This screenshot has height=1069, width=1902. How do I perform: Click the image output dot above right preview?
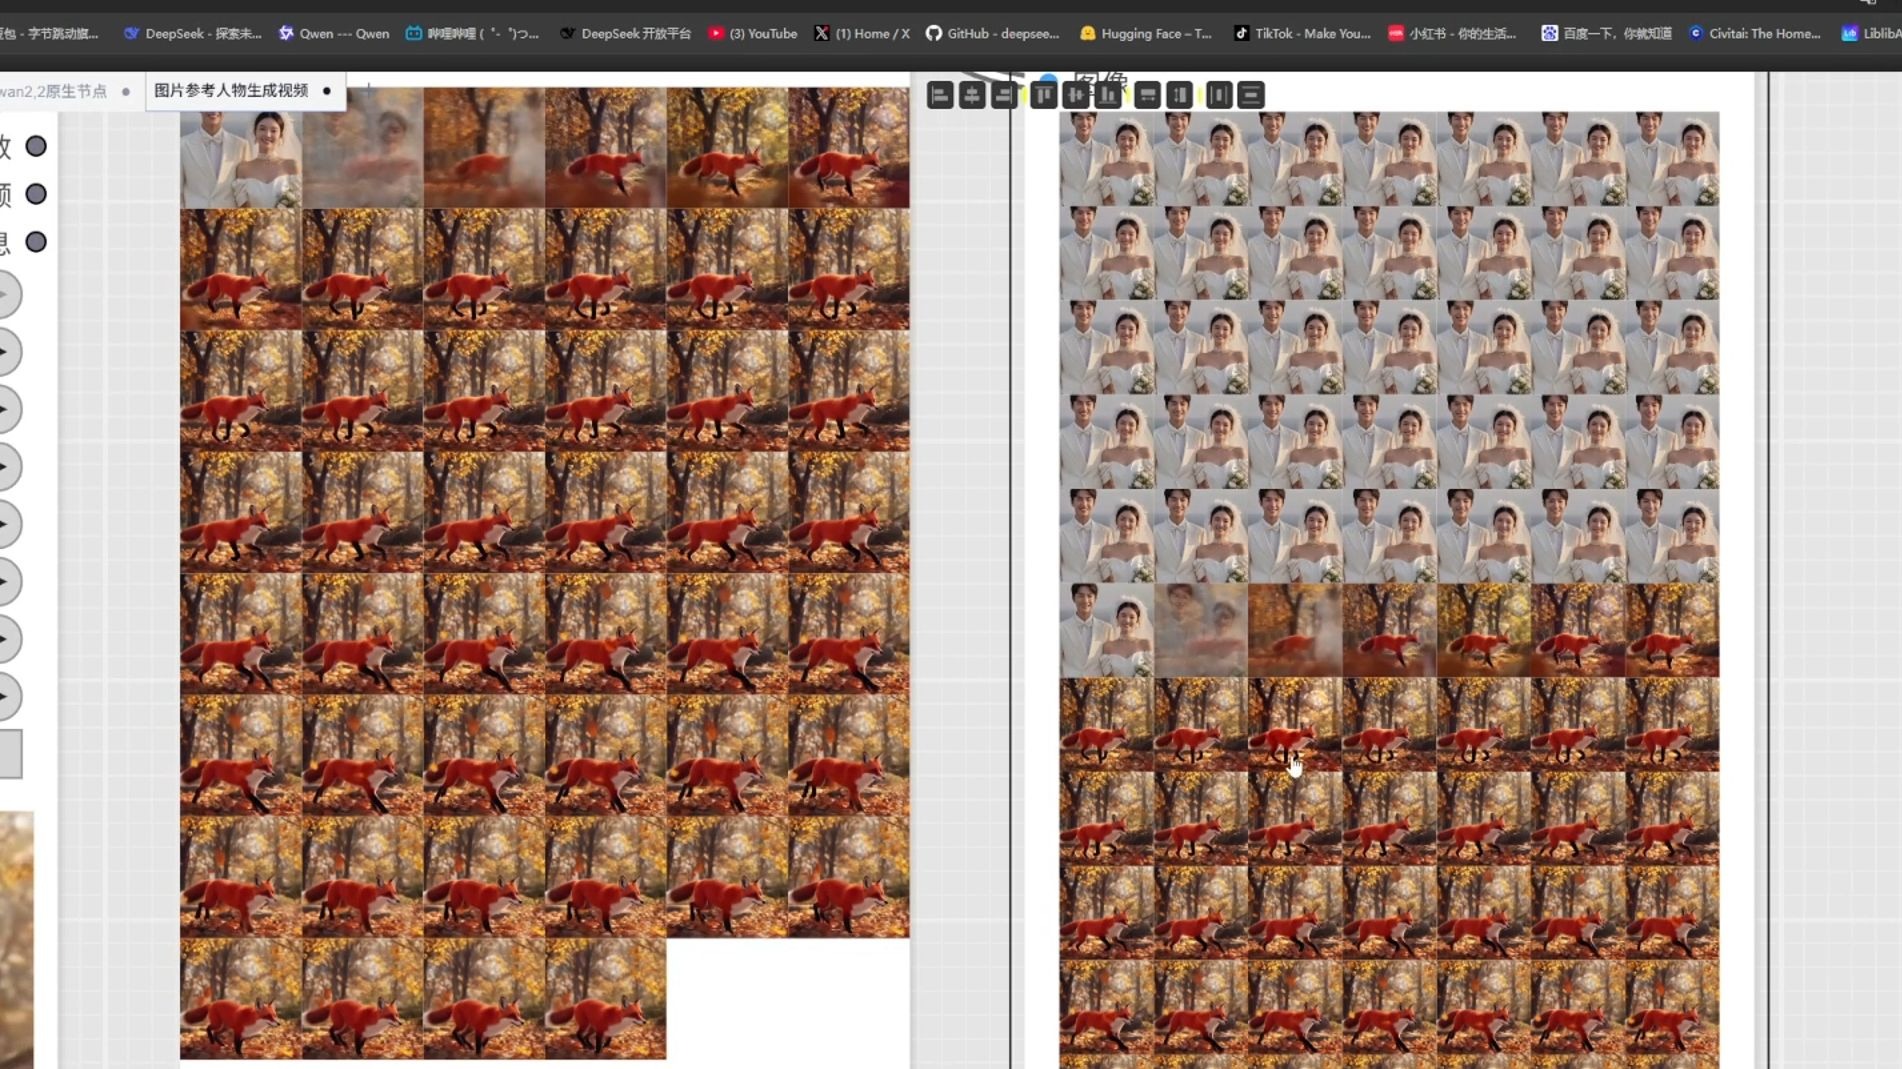1047,79
